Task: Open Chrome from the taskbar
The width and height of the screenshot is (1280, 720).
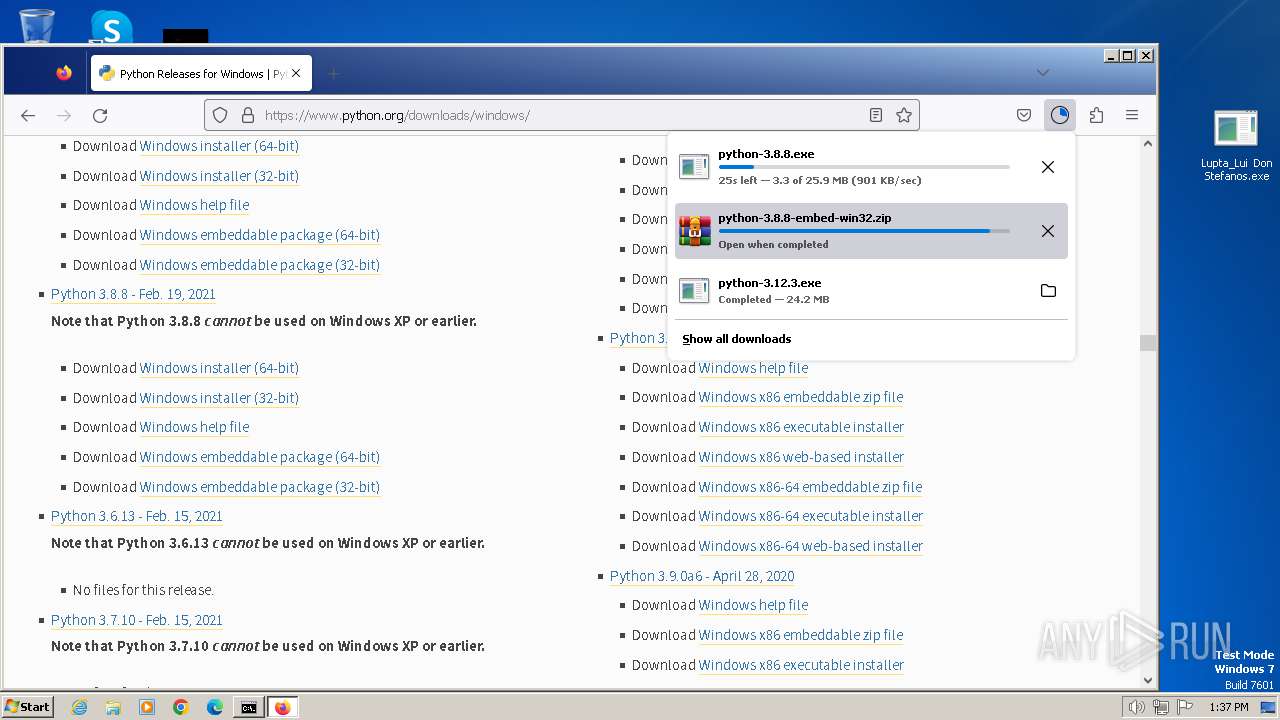Action: tap(181, 707)
